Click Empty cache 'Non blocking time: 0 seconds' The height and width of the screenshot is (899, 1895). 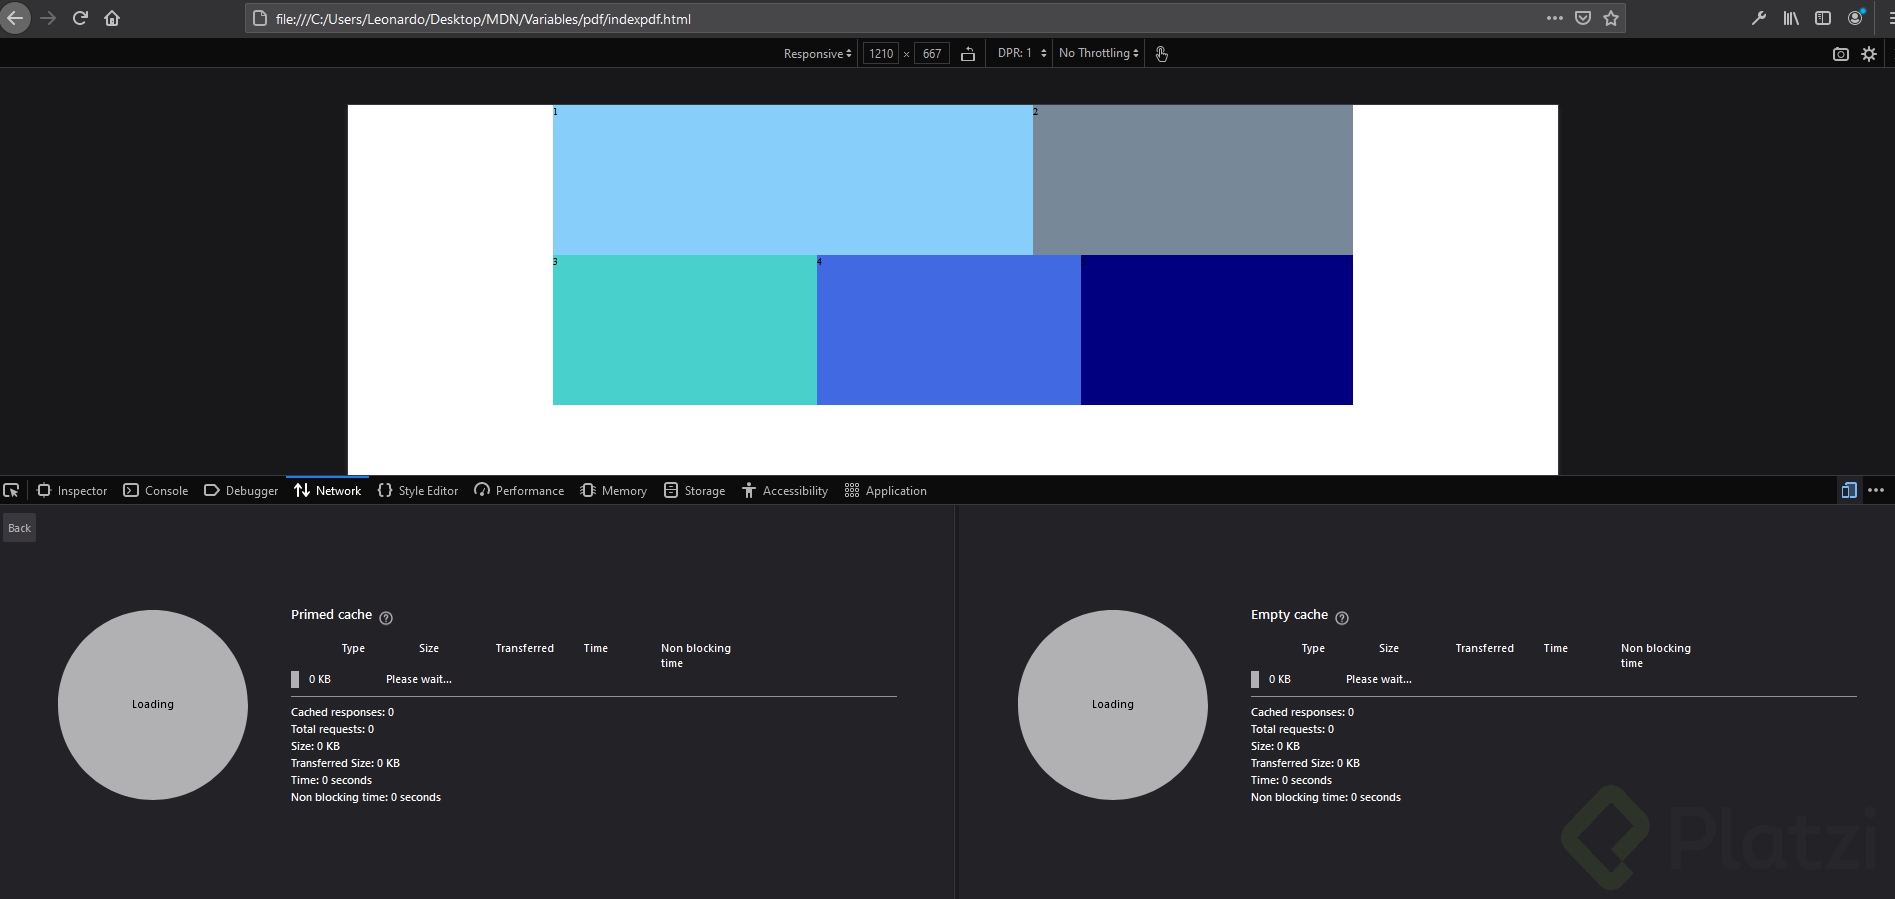click(x=1325, y=797)
